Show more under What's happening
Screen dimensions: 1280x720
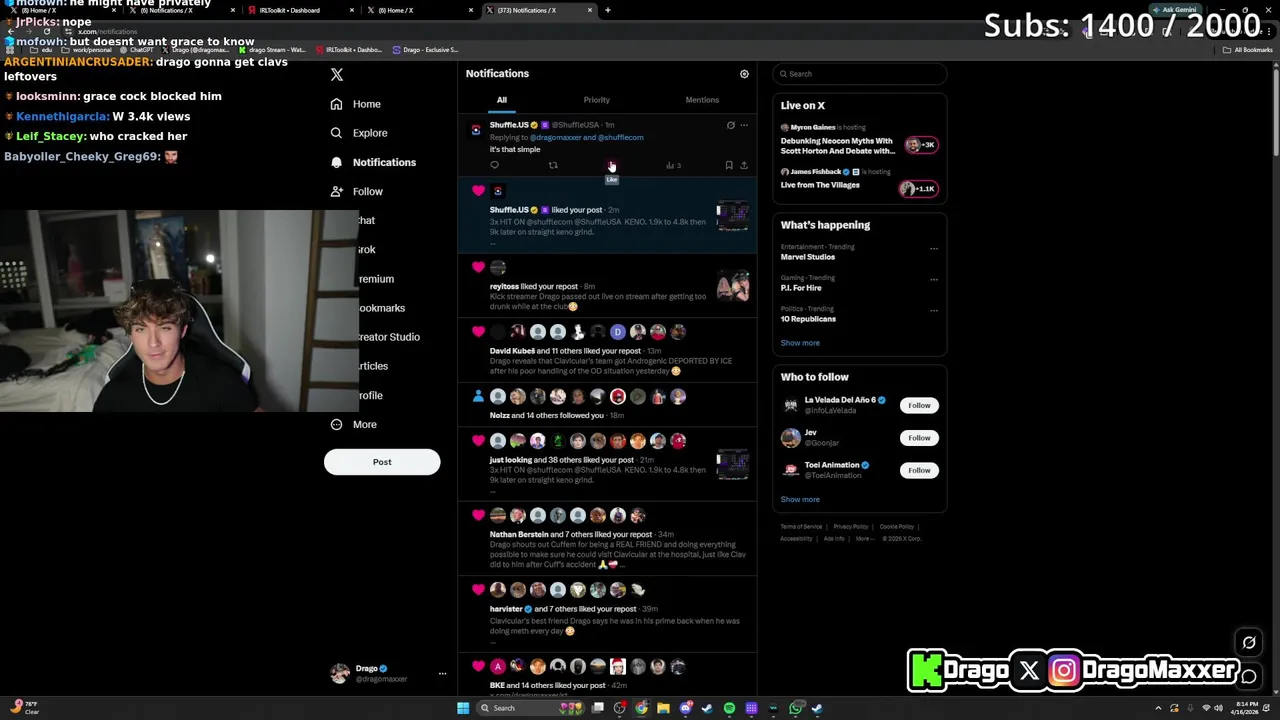click(x=800, y=343)
